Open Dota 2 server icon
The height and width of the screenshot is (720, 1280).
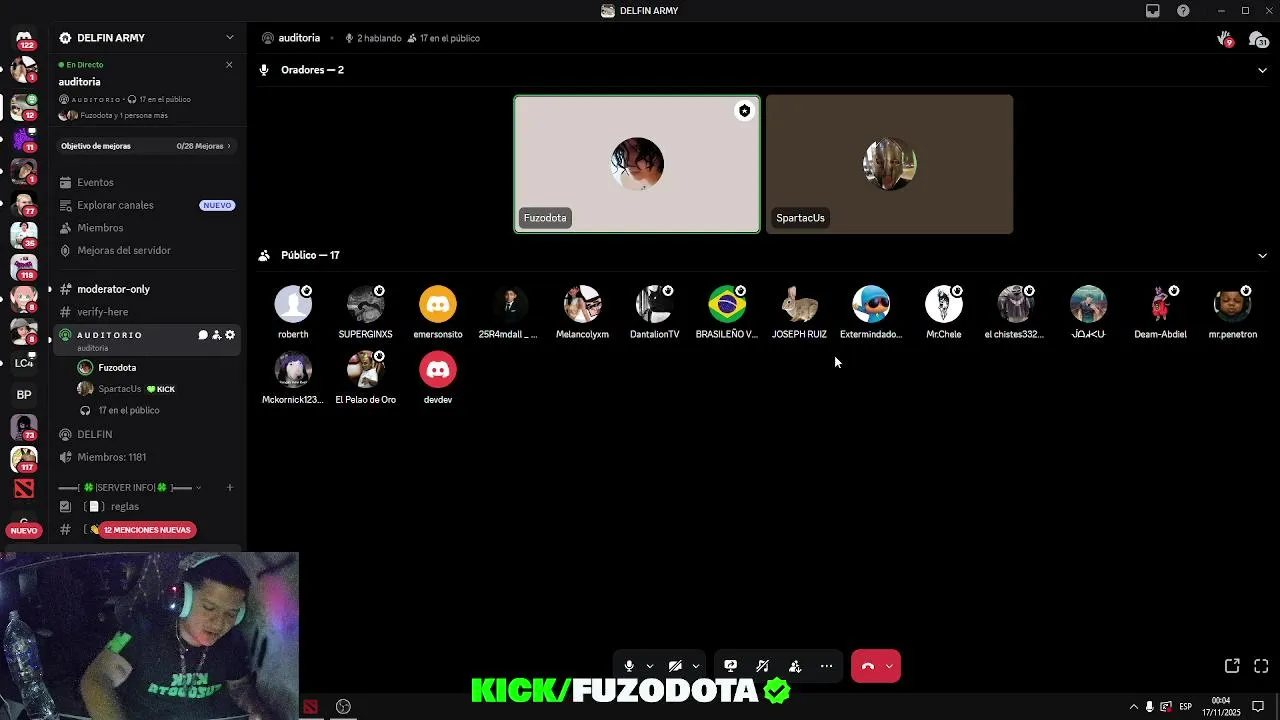24,488
